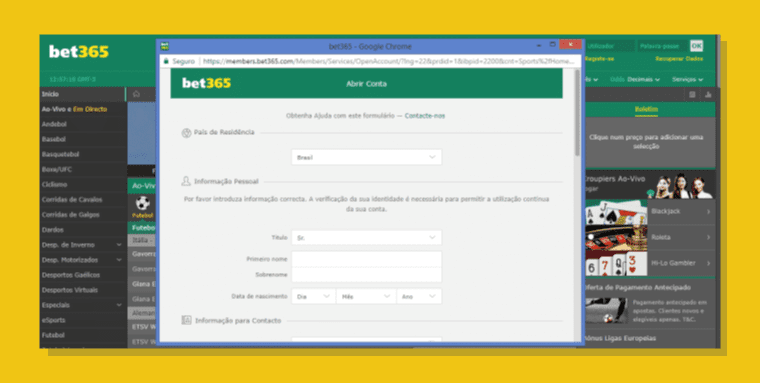Click the home icon in the background bet365 page
Image resolution: width=760 pixels, height=383 pixels.
137,94
